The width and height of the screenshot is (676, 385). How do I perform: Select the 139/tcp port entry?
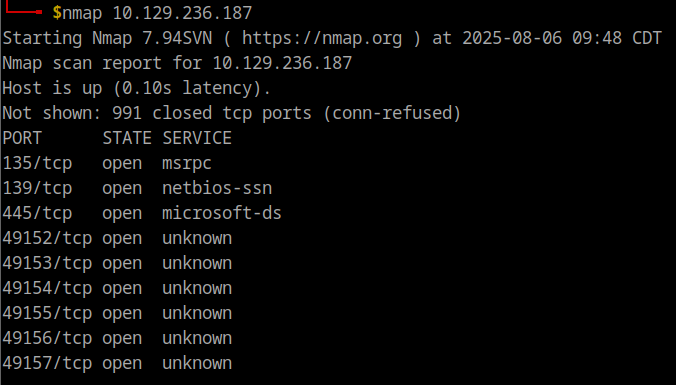coord(37,188)
